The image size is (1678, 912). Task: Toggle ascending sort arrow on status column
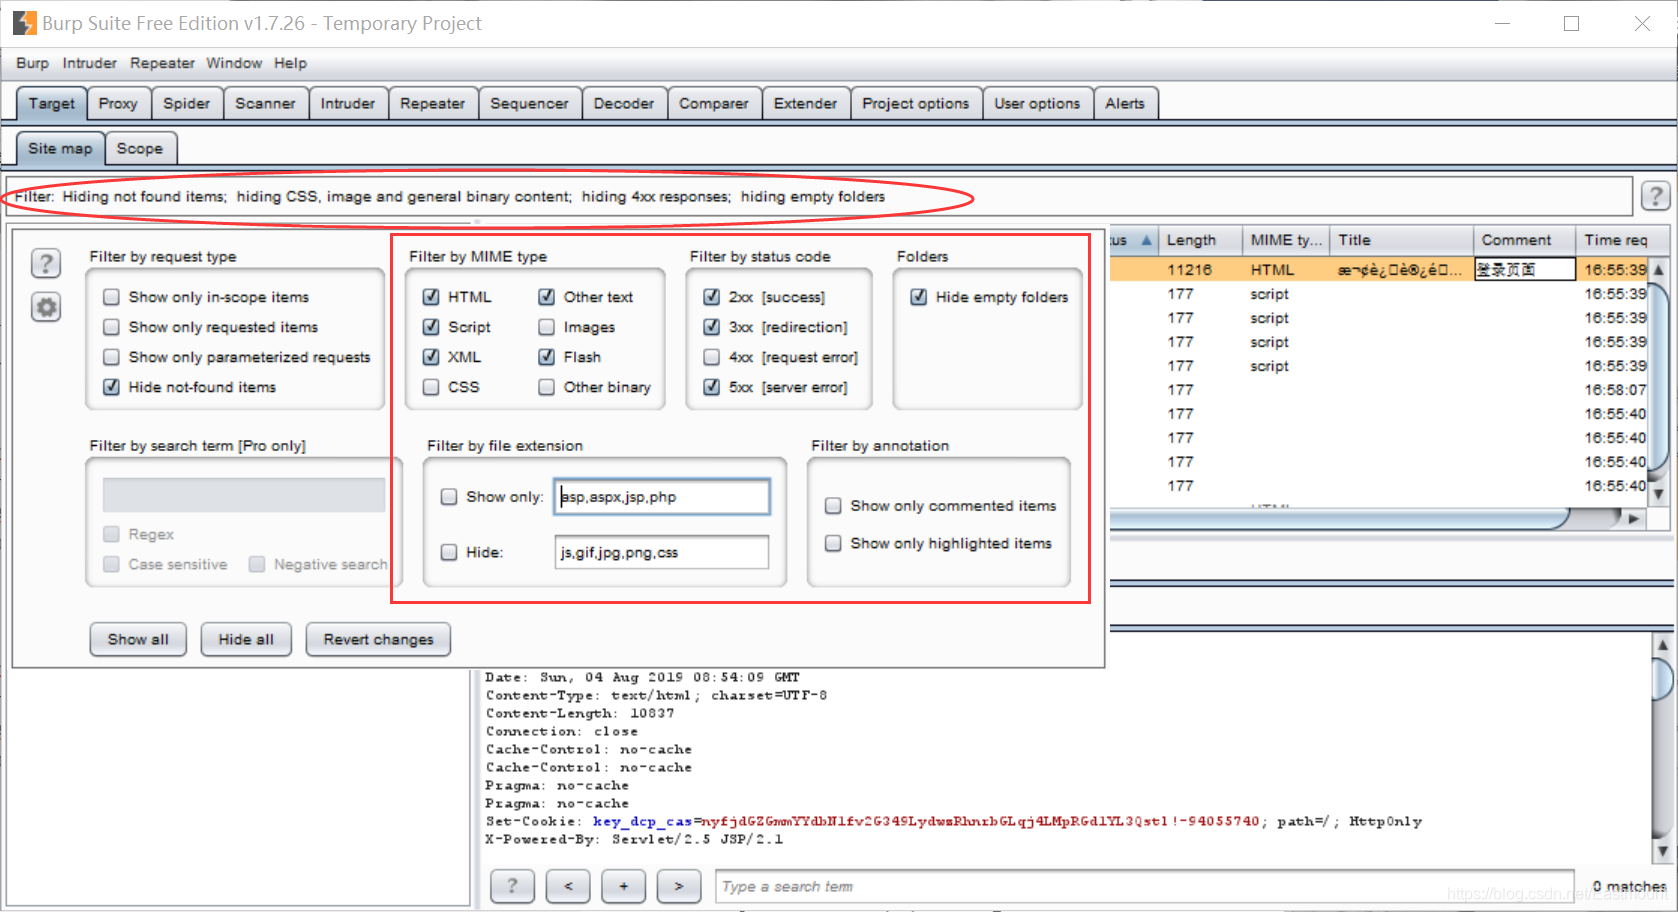tap(1146, 240)
